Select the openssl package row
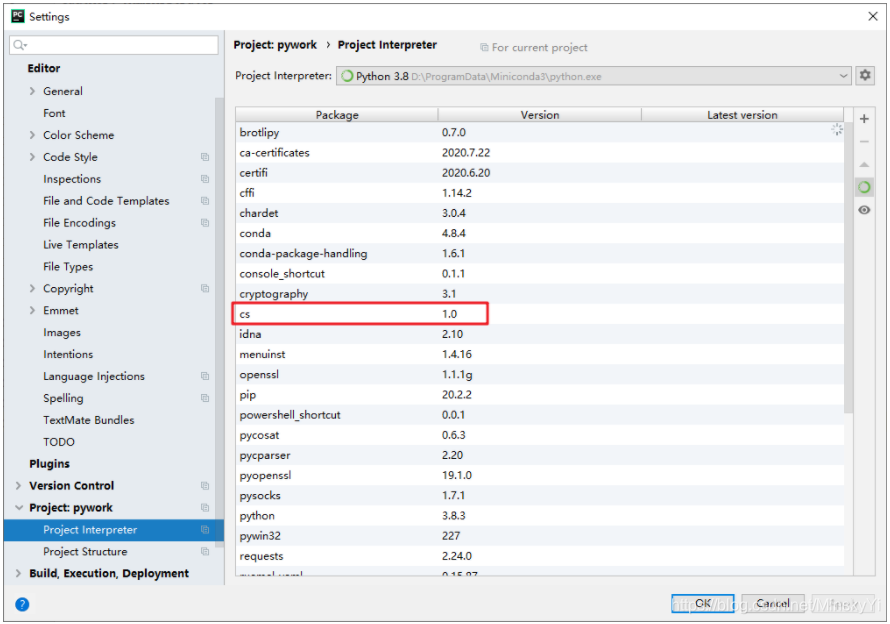This screenshot has height=624, width=890. click(540, 374)
